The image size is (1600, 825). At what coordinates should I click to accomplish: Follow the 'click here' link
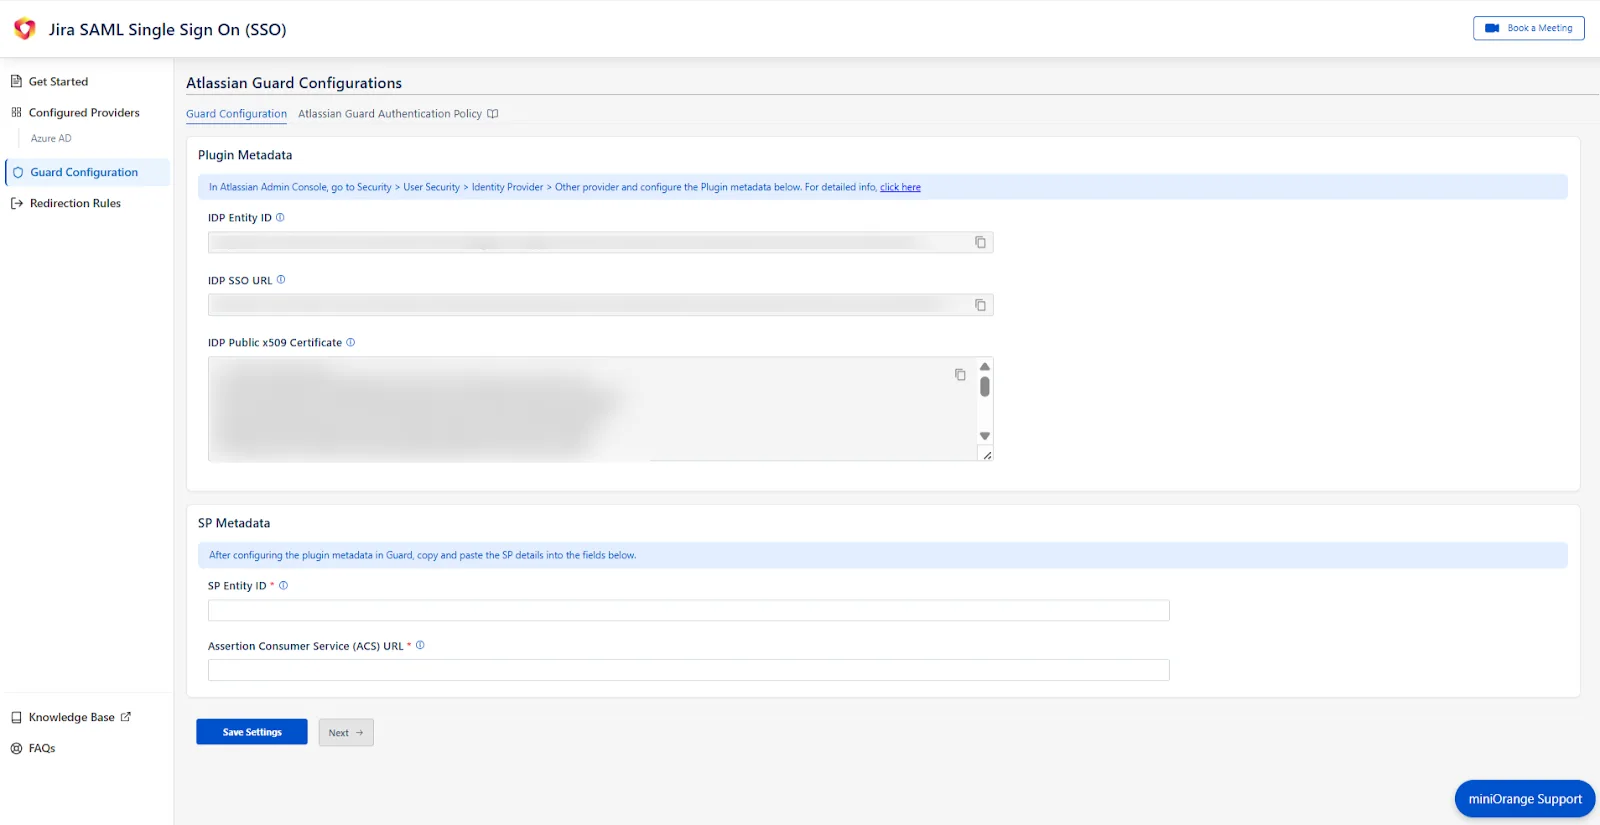click(900, 187)
